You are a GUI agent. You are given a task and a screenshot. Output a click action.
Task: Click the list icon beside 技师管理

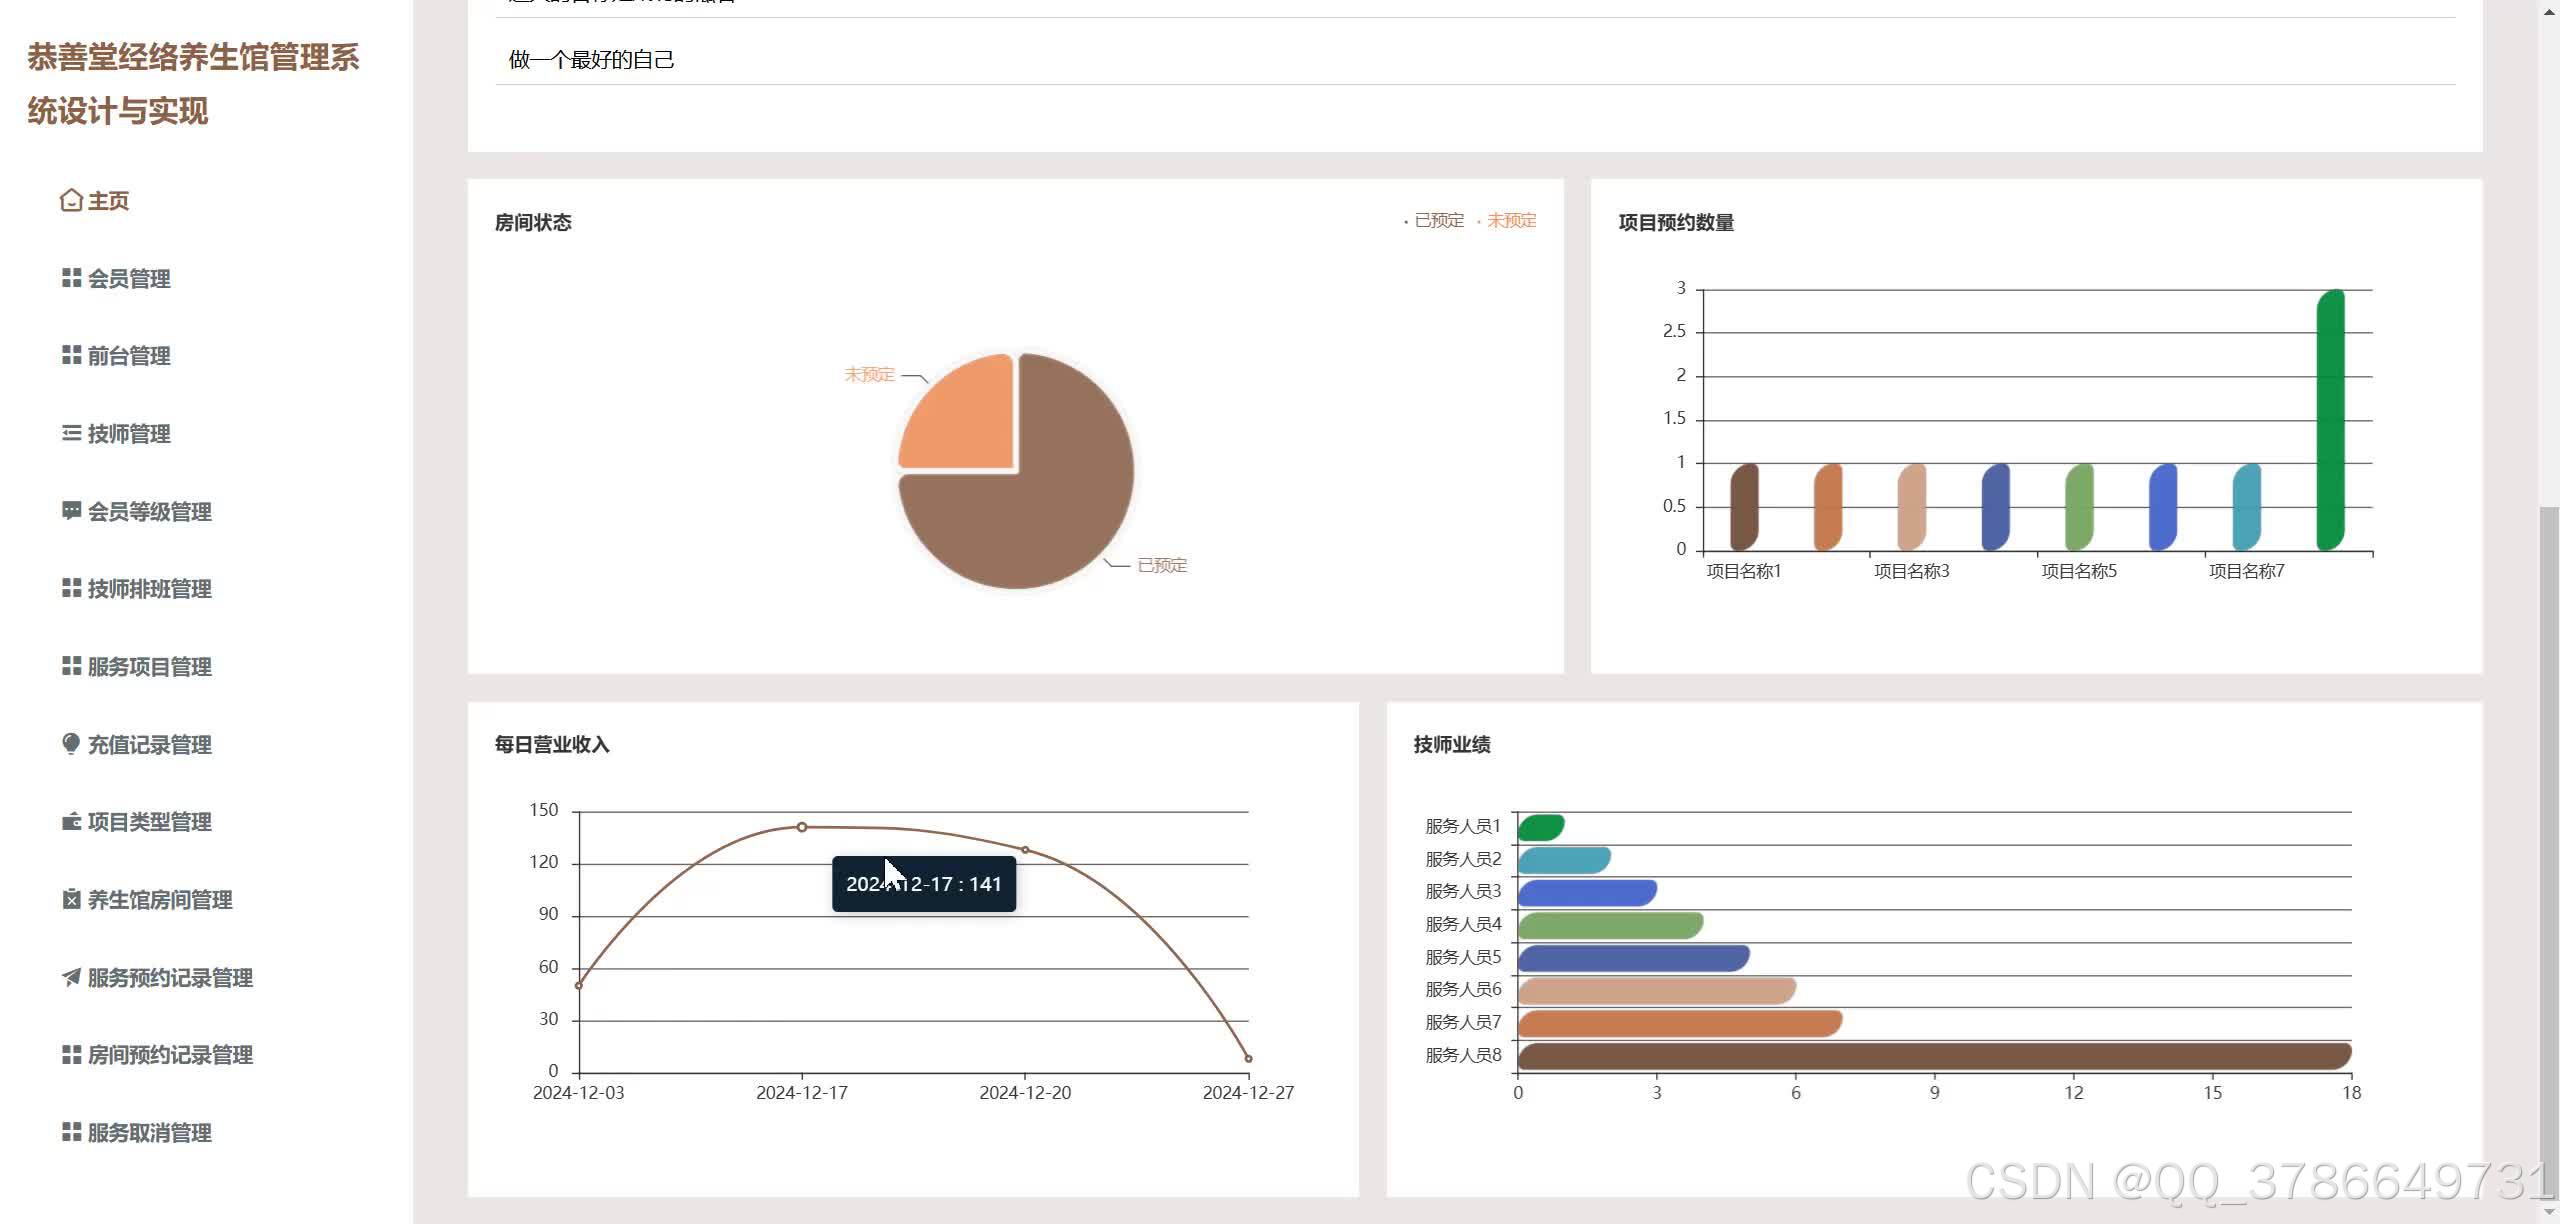coord(71,433)
